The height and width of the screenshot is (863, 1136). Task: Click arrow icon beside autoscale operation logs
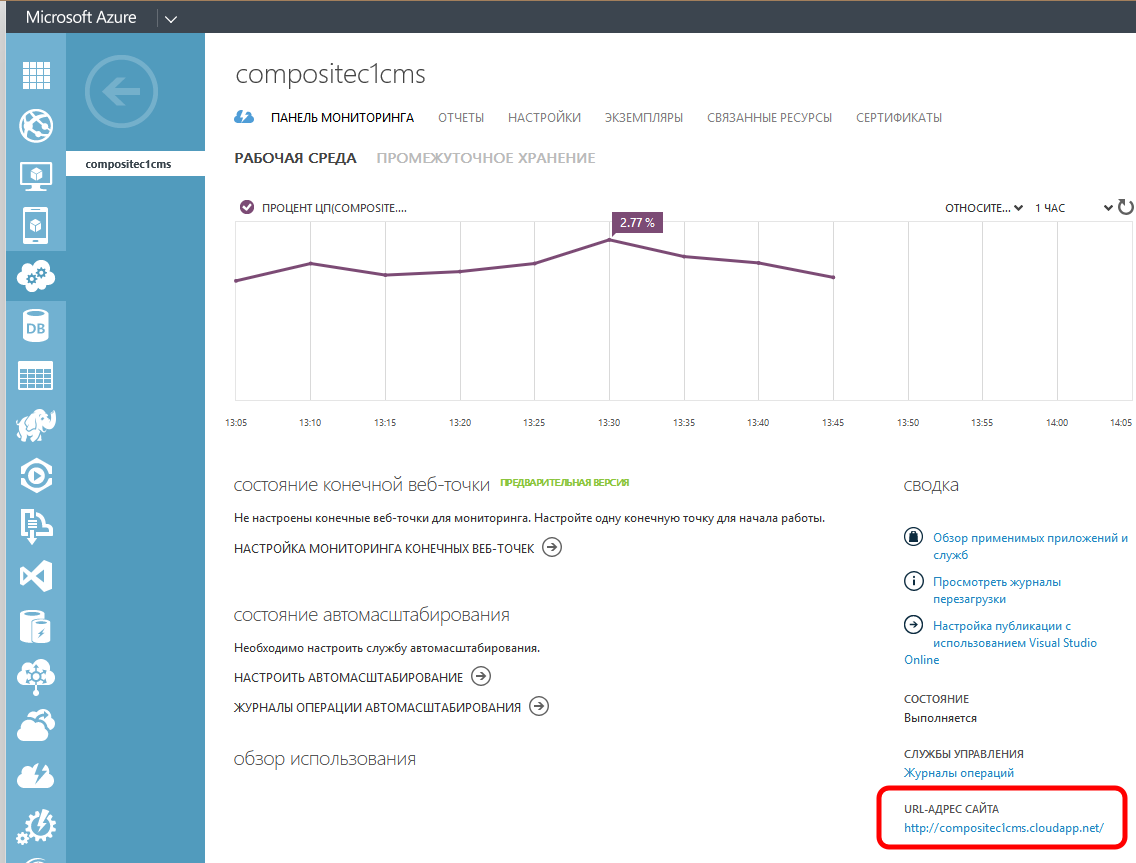(x=539, y=706)
